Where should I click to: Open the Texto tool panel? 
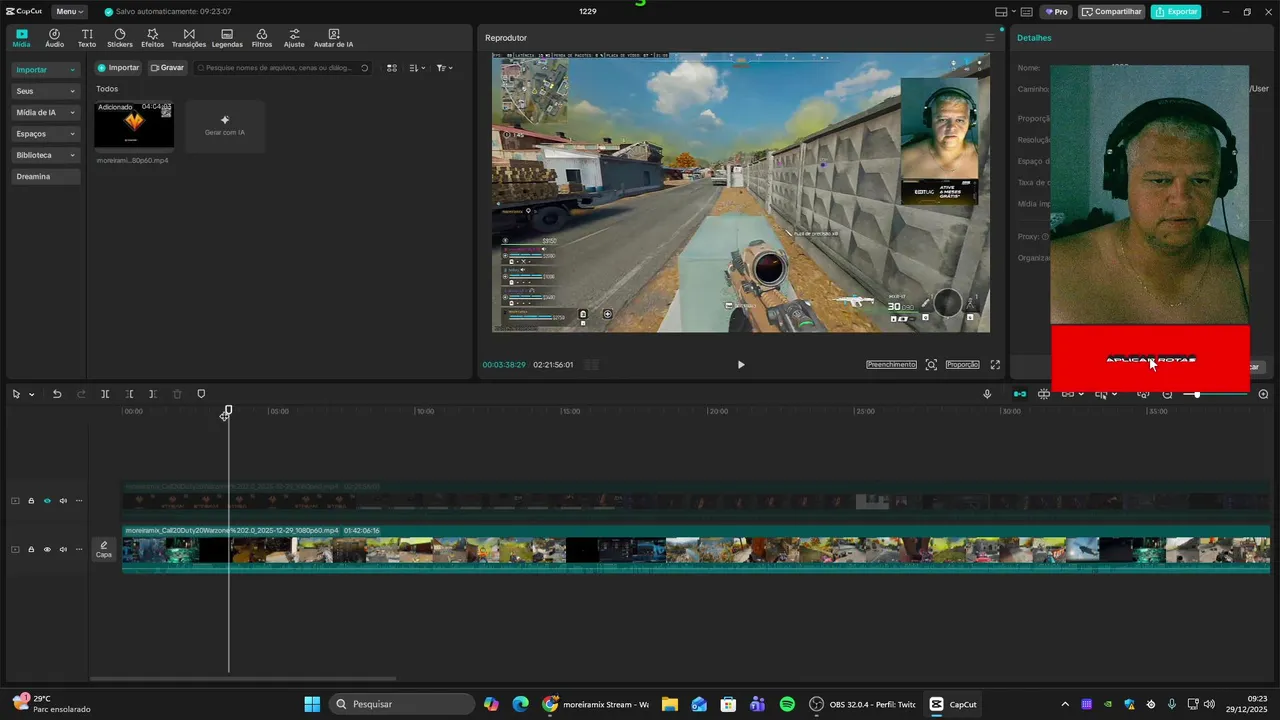[x=87, y=38]
